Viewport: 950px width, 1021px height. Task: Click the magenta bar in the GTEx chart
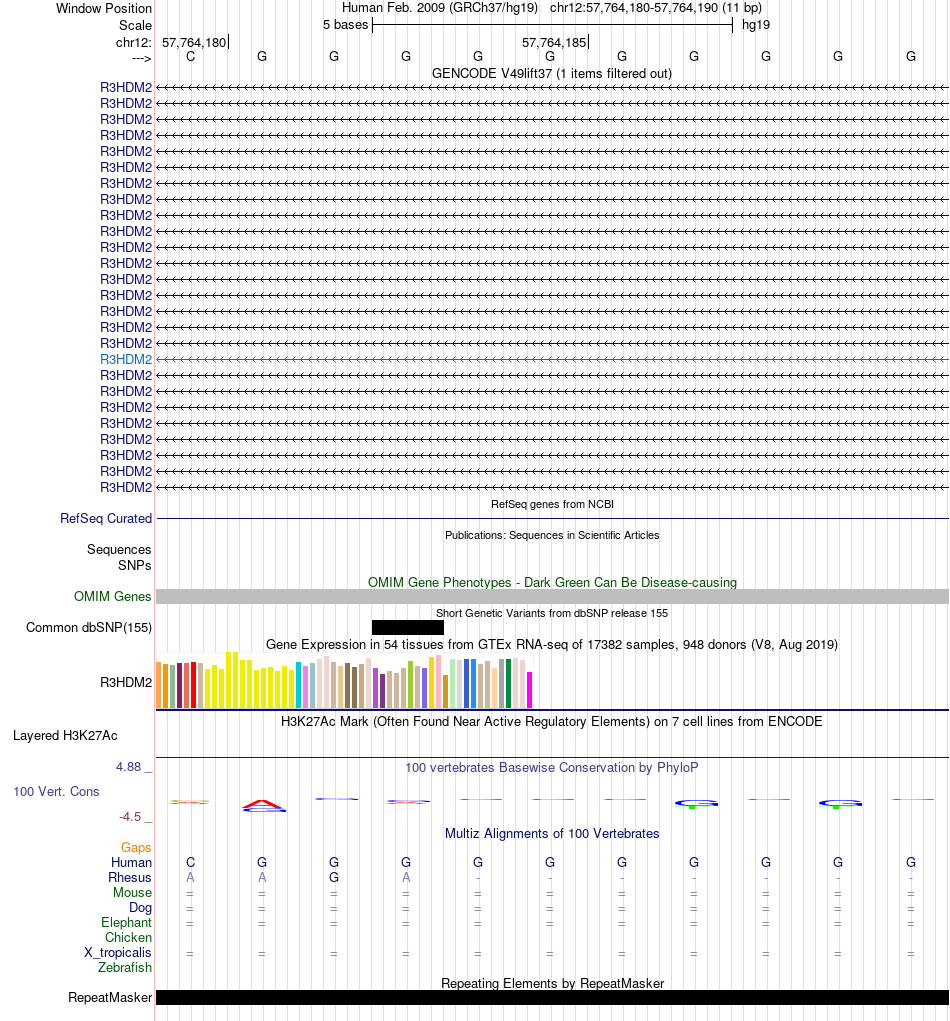coord(529,690)
